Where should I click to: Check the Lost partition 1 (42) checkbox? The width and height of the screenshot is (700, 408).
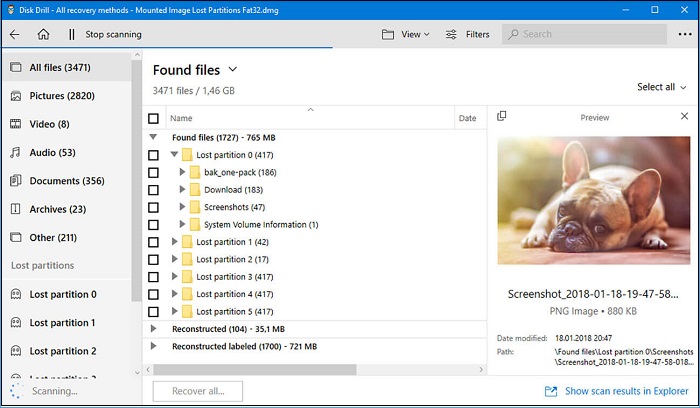click(153, 242)
